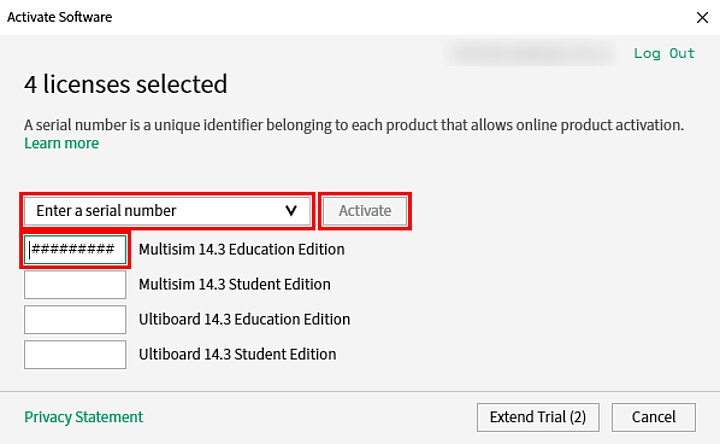The width and height of the screenshot is (720, 444).
Task: Click the Log Out link
Action: coord(664,54)
